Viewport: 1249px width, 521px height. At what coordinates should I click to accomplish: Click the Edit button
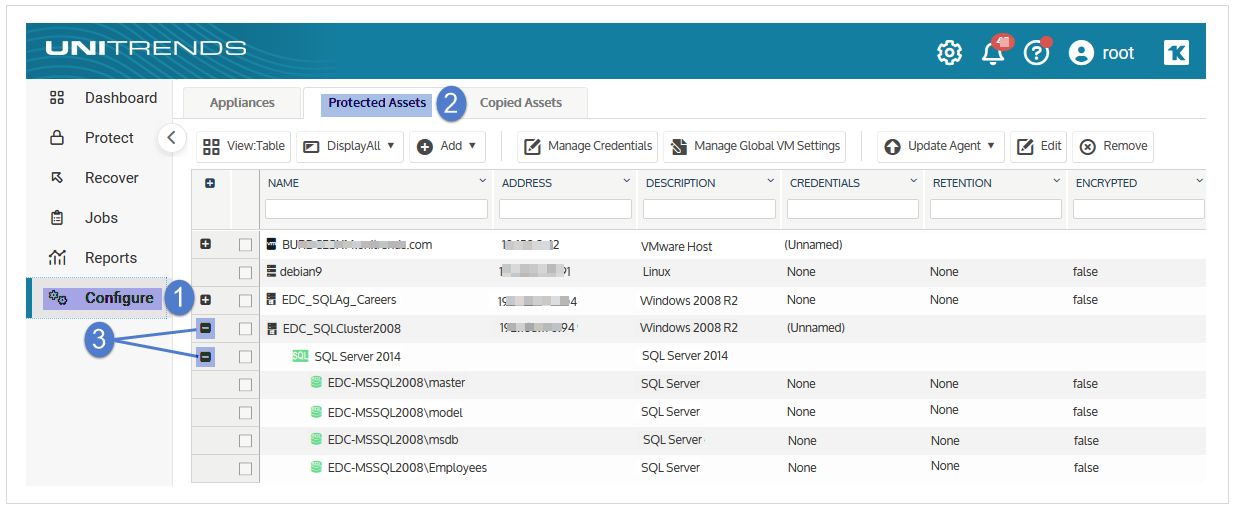coord(1039,146)
